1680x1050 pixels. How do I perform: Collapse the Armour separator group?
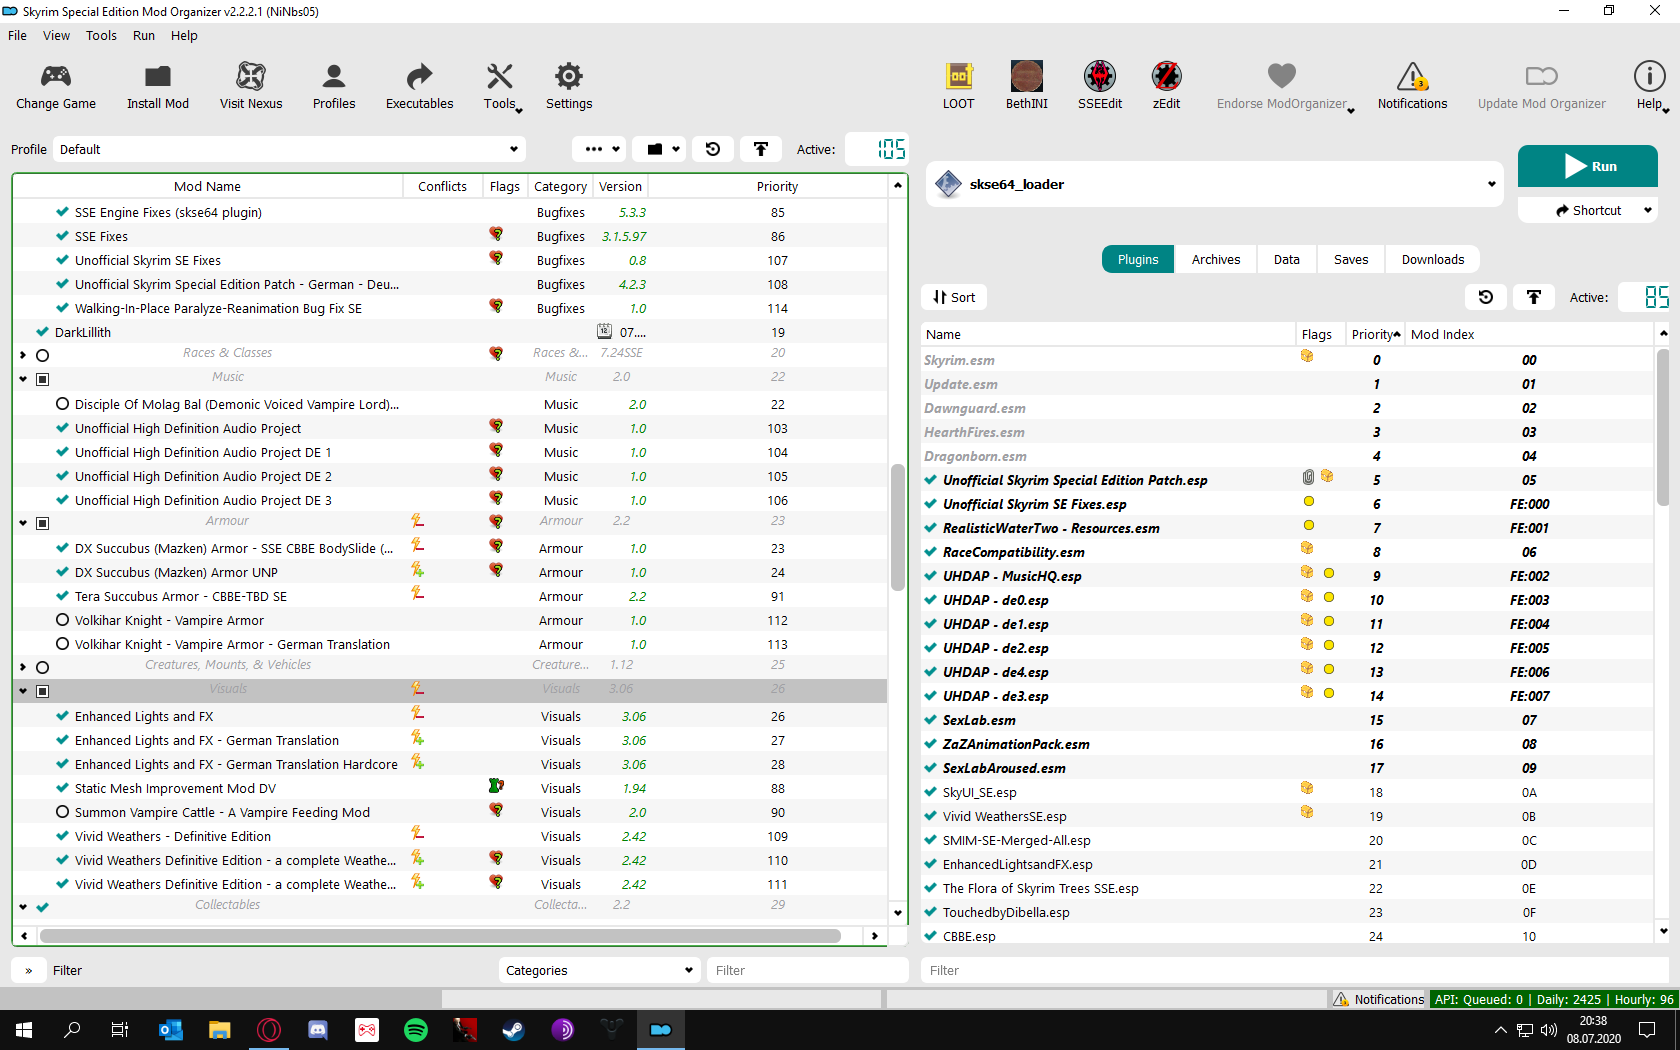tap(23, 523)
